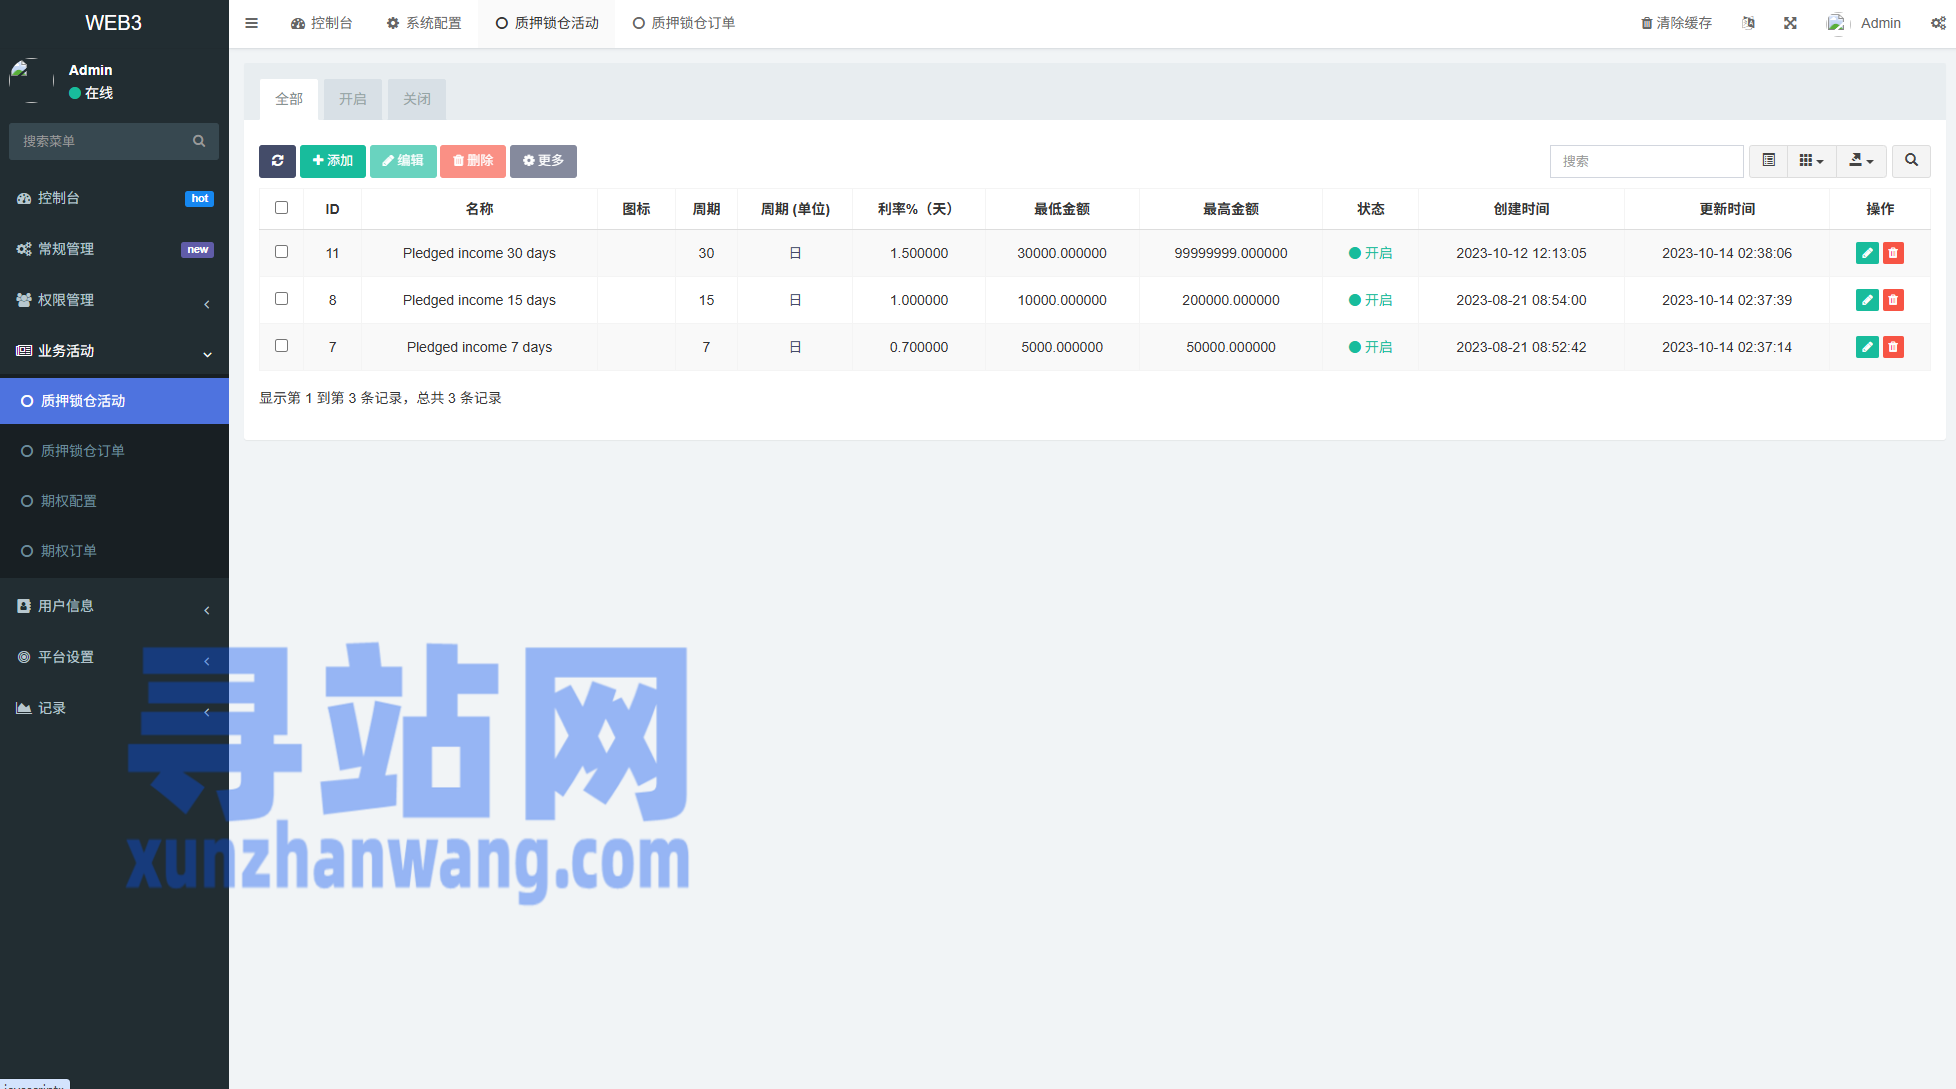The height and width of the screenshot is (1089, 1956).
Task: Click the 清除缓存 clear cache link
Action: (x=1676, y=23)
